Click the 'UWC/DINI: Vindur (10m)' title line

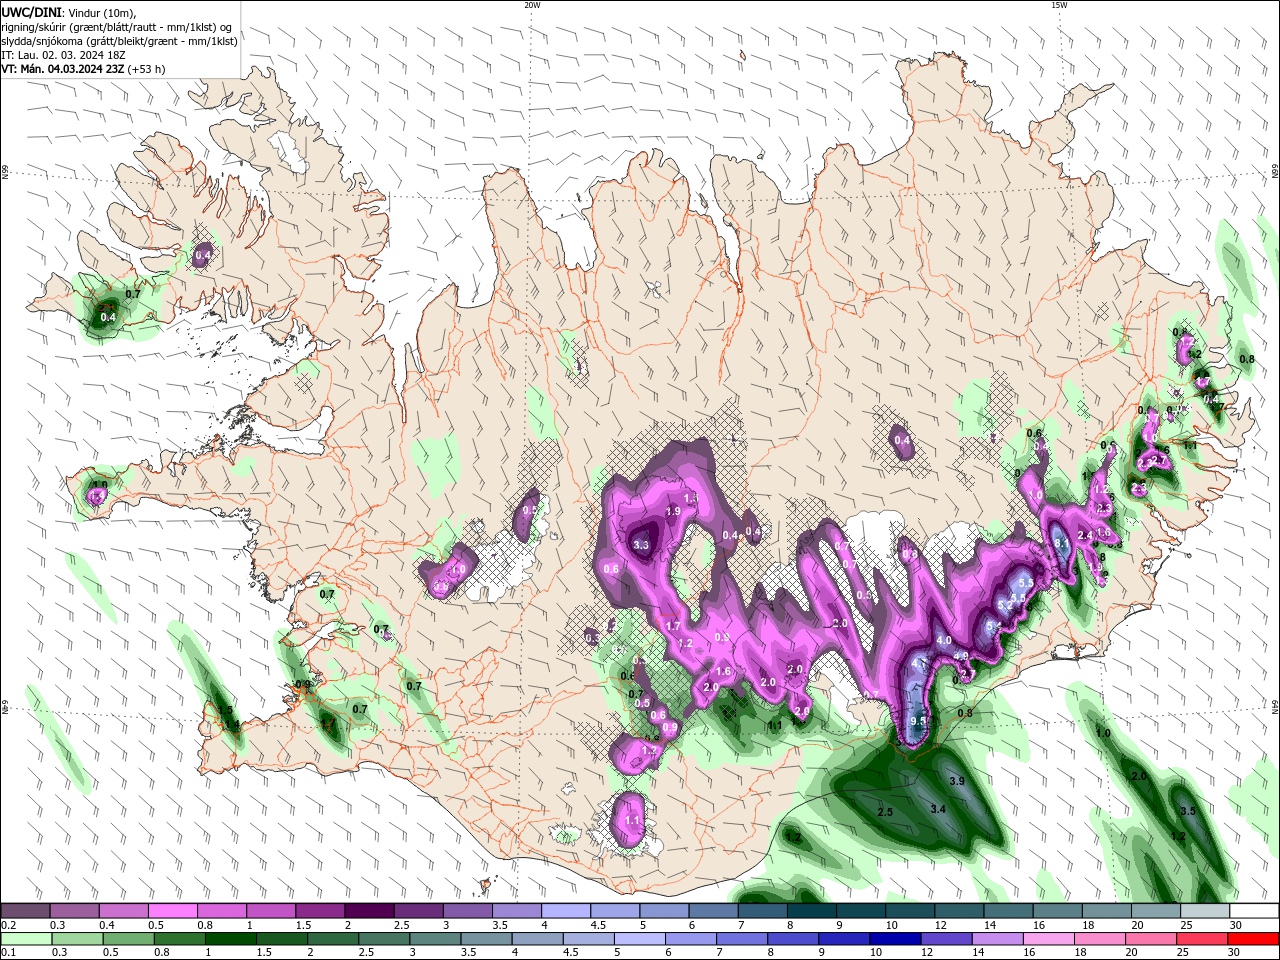[x=71, y=12]
